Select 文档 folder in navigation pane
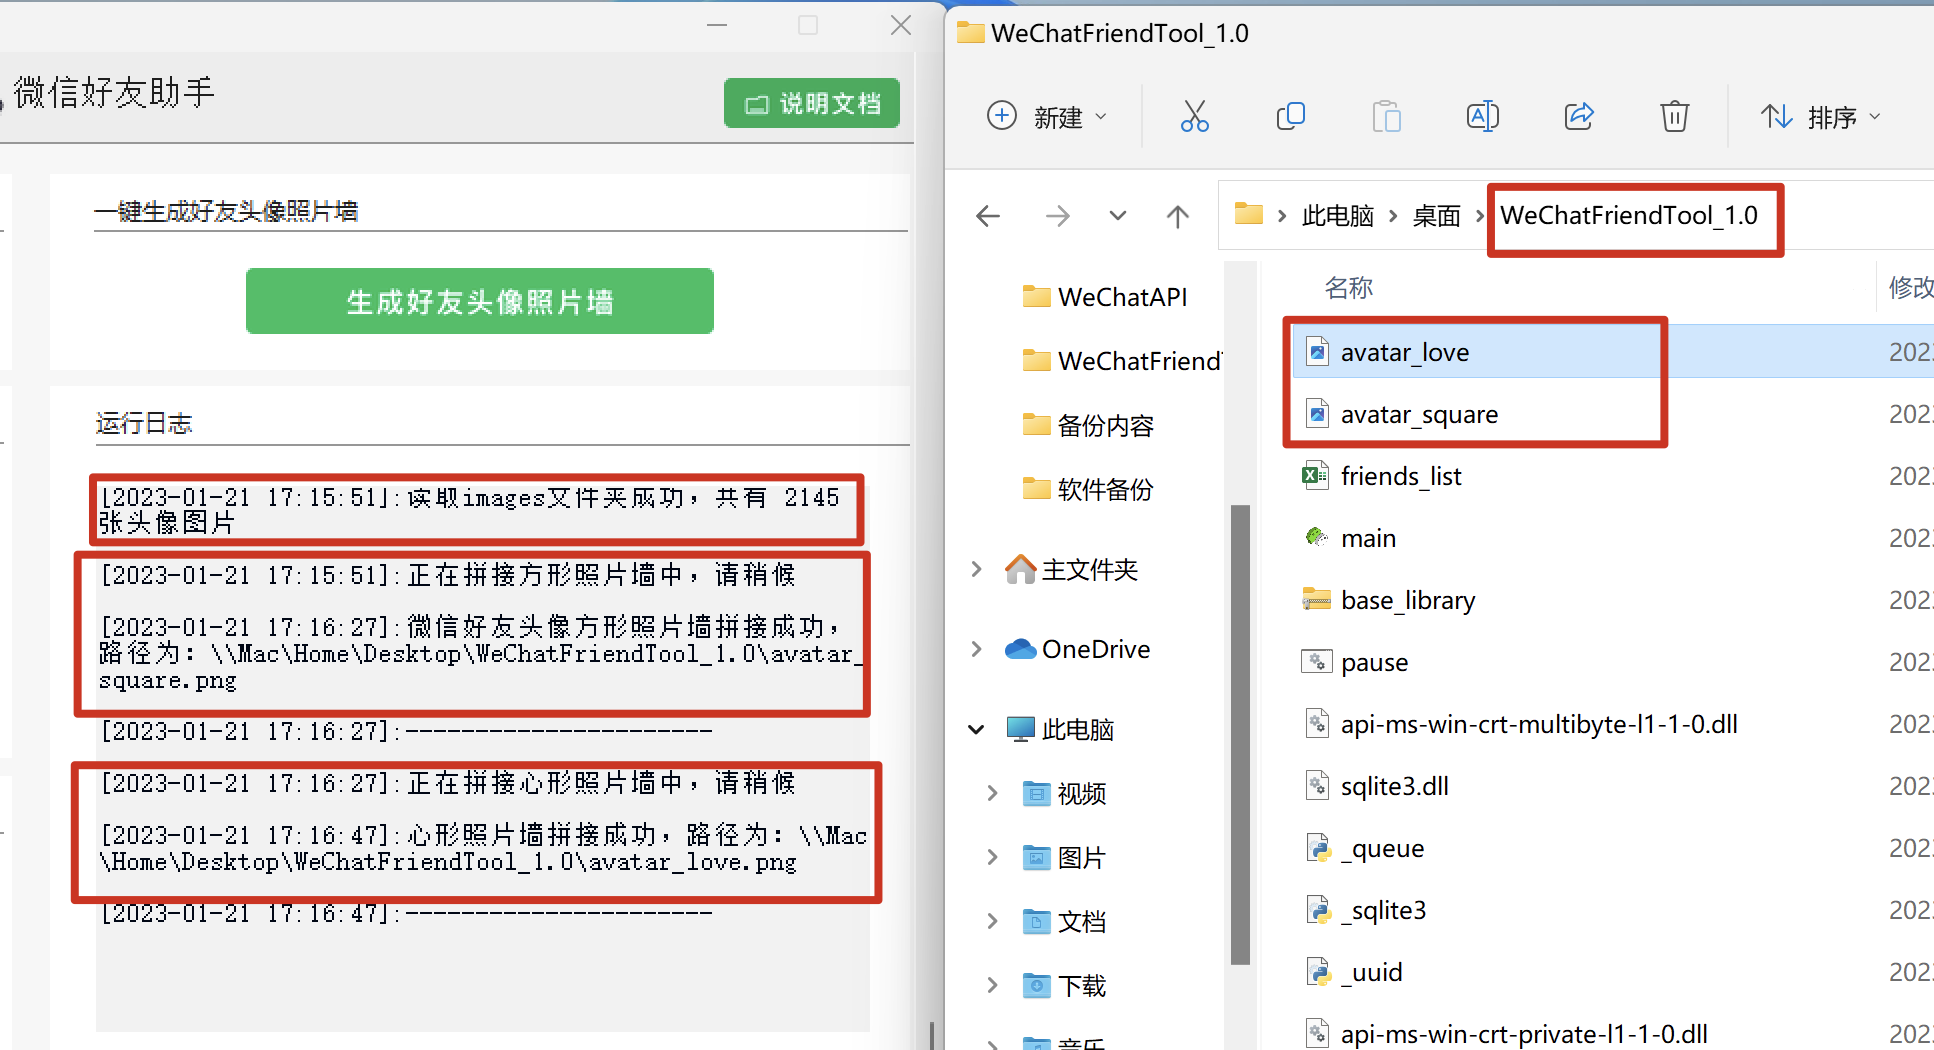The image size is (1934, 1050). (x=1064, y=921)
